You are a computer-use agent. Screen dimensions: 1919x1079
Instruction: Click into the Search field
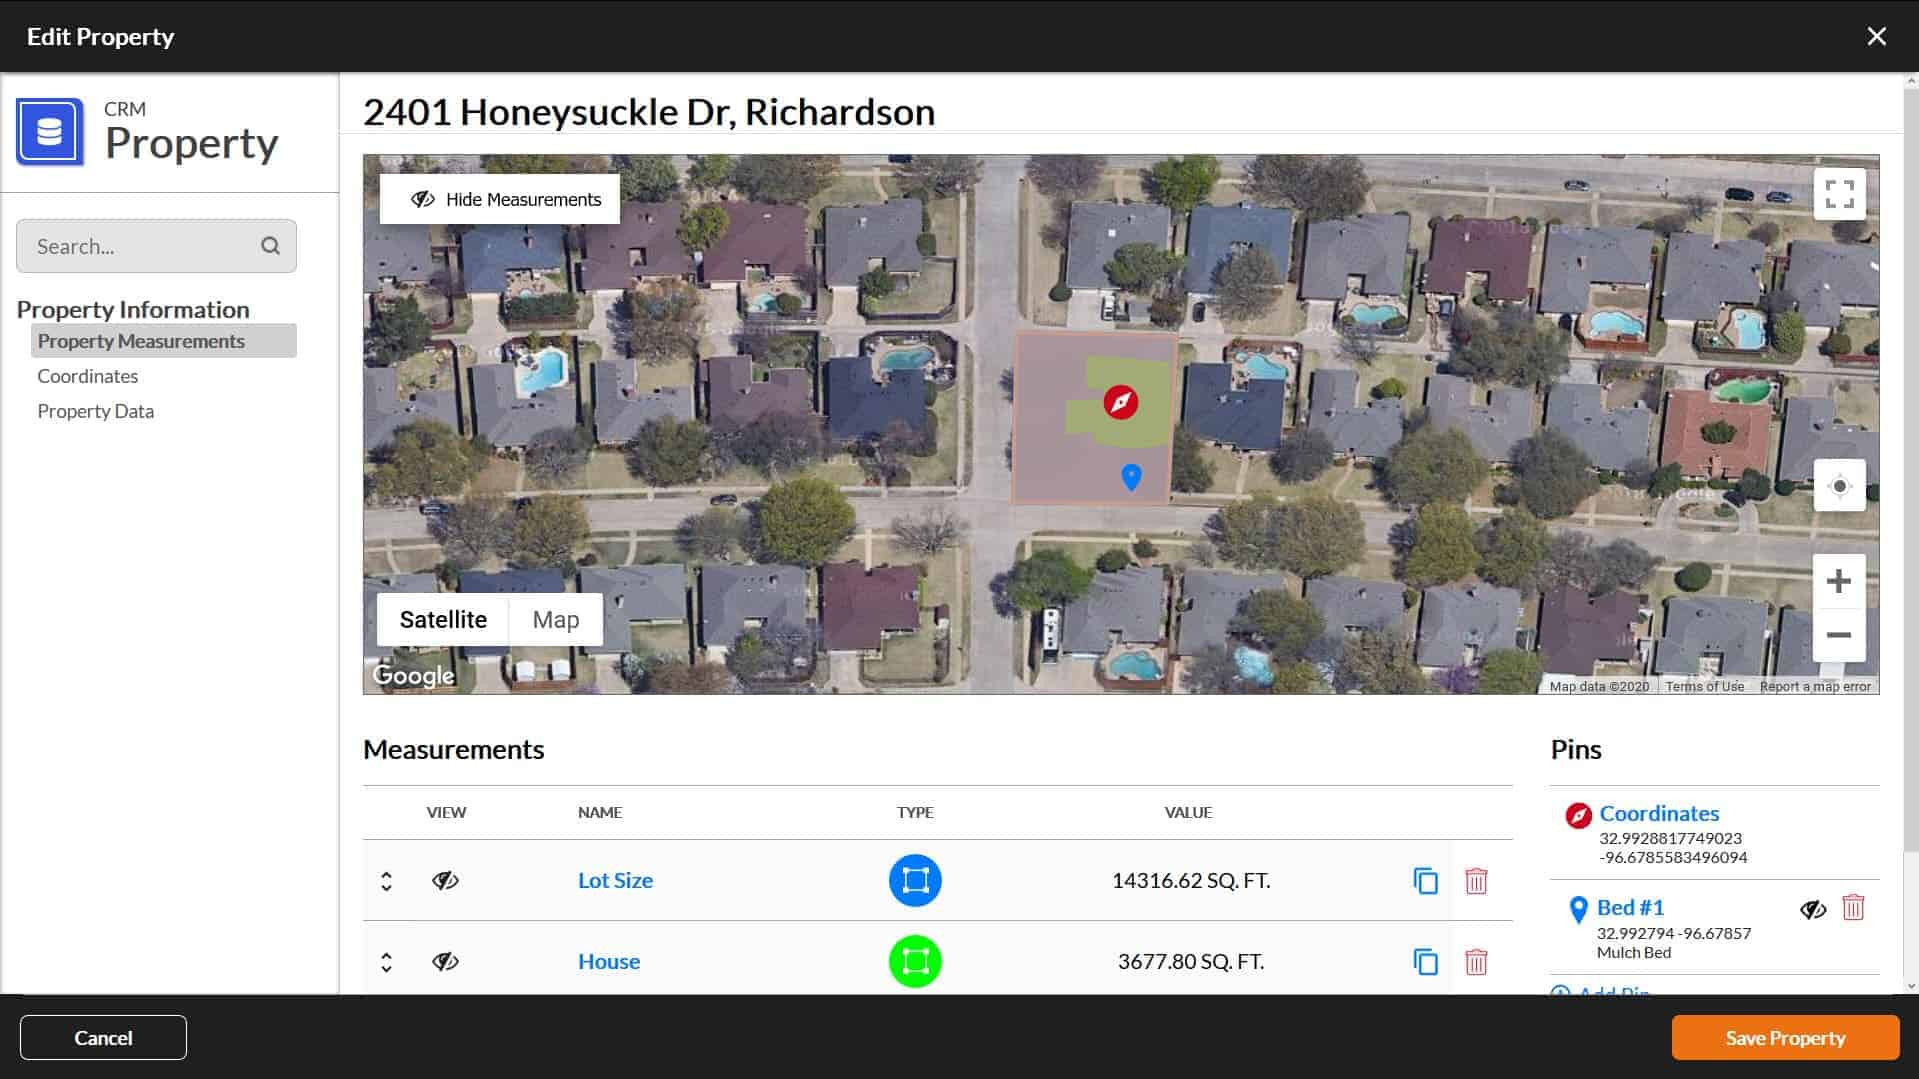156,246
